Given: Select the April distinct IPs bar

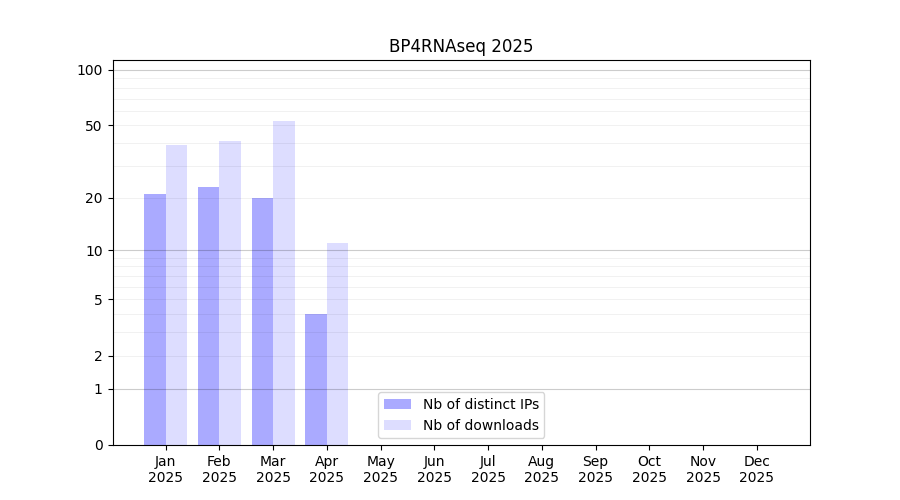Looking at the screenshot, I should click(316, 380).
